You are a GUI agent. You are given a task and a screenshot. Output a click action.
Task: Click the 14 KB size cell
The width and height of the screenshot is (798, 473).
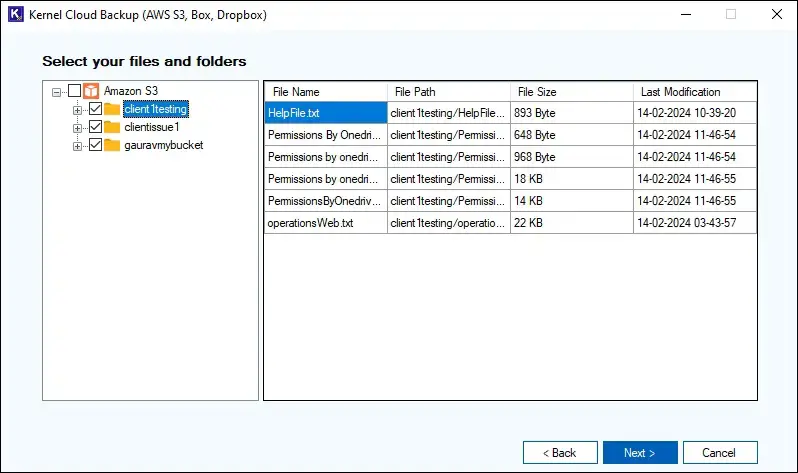point(572,201)
